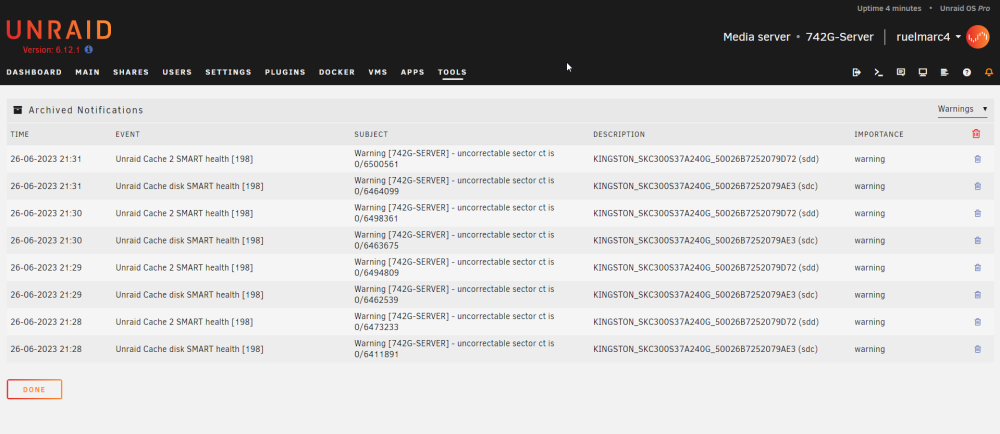This screenshot has height=434, width=1000.
Task: Delete the 21:31 Cache disk notification
Action: click(978, 186)
